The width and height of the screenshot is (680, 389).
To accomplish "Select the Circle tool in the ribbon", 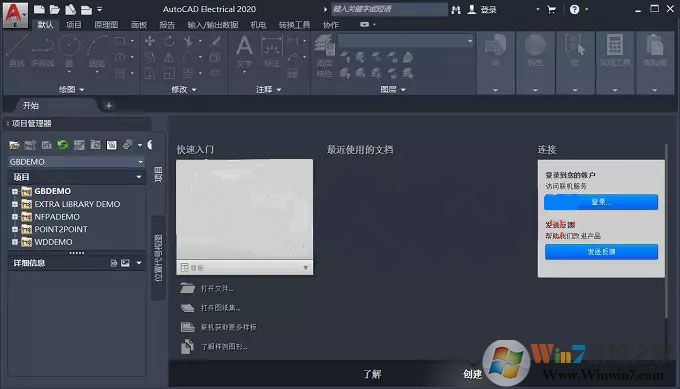I will pyautogui.click(x=69, y=52).
